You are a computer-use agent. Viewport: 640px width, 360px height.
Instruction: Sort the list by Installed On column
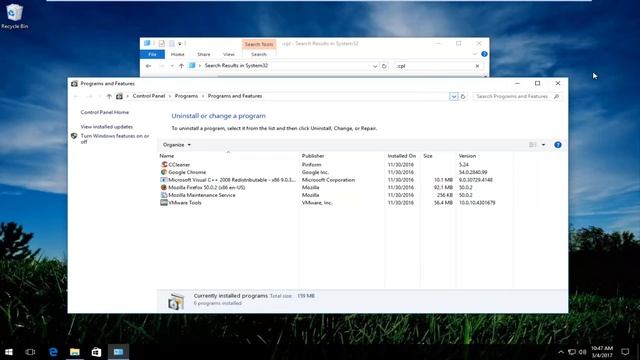coord(402,156)
